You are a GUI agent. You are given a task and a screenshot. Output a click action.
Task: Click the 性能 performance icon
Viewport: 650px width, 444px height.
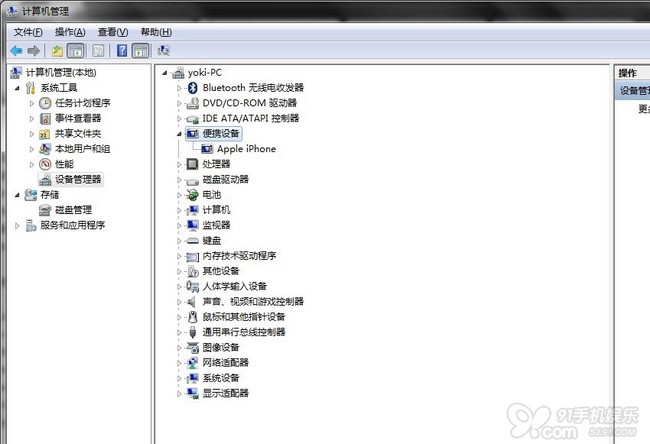click(x=45, y=164)
